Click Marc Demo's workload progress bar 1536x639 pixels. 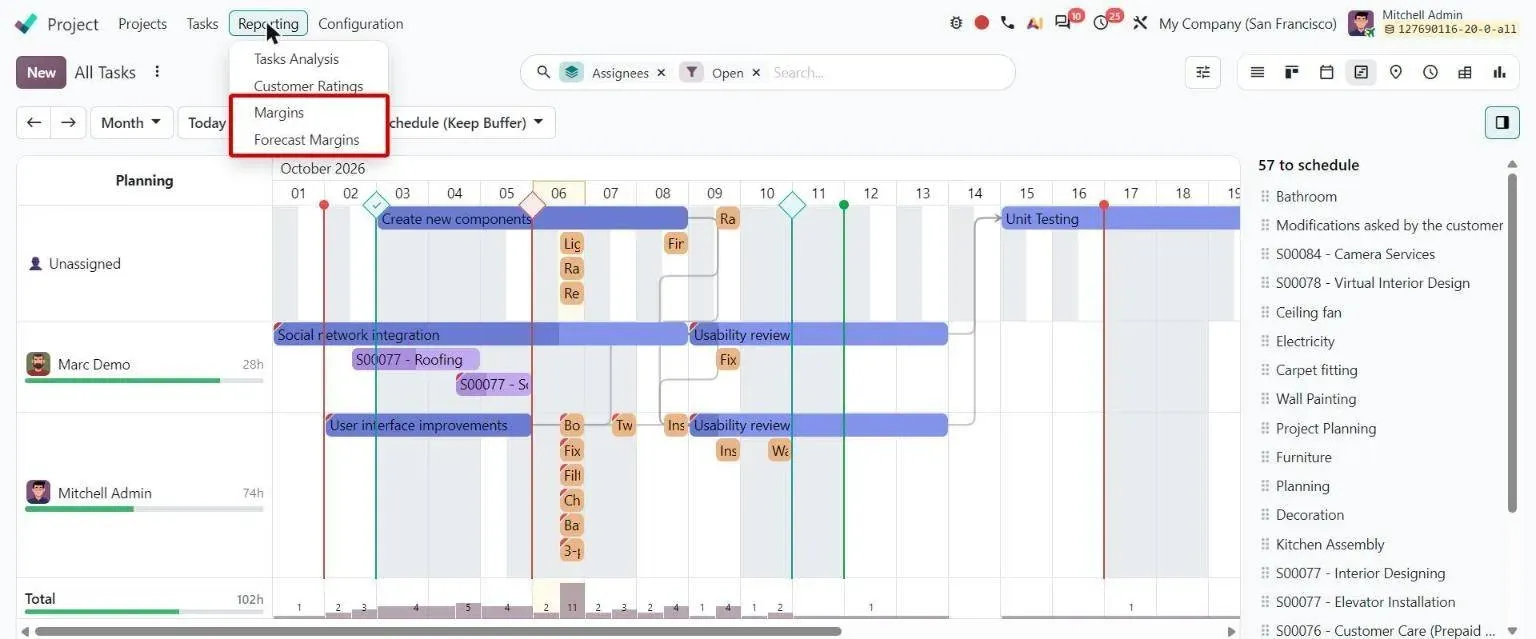pyautogui.click(x=144, y=381)
